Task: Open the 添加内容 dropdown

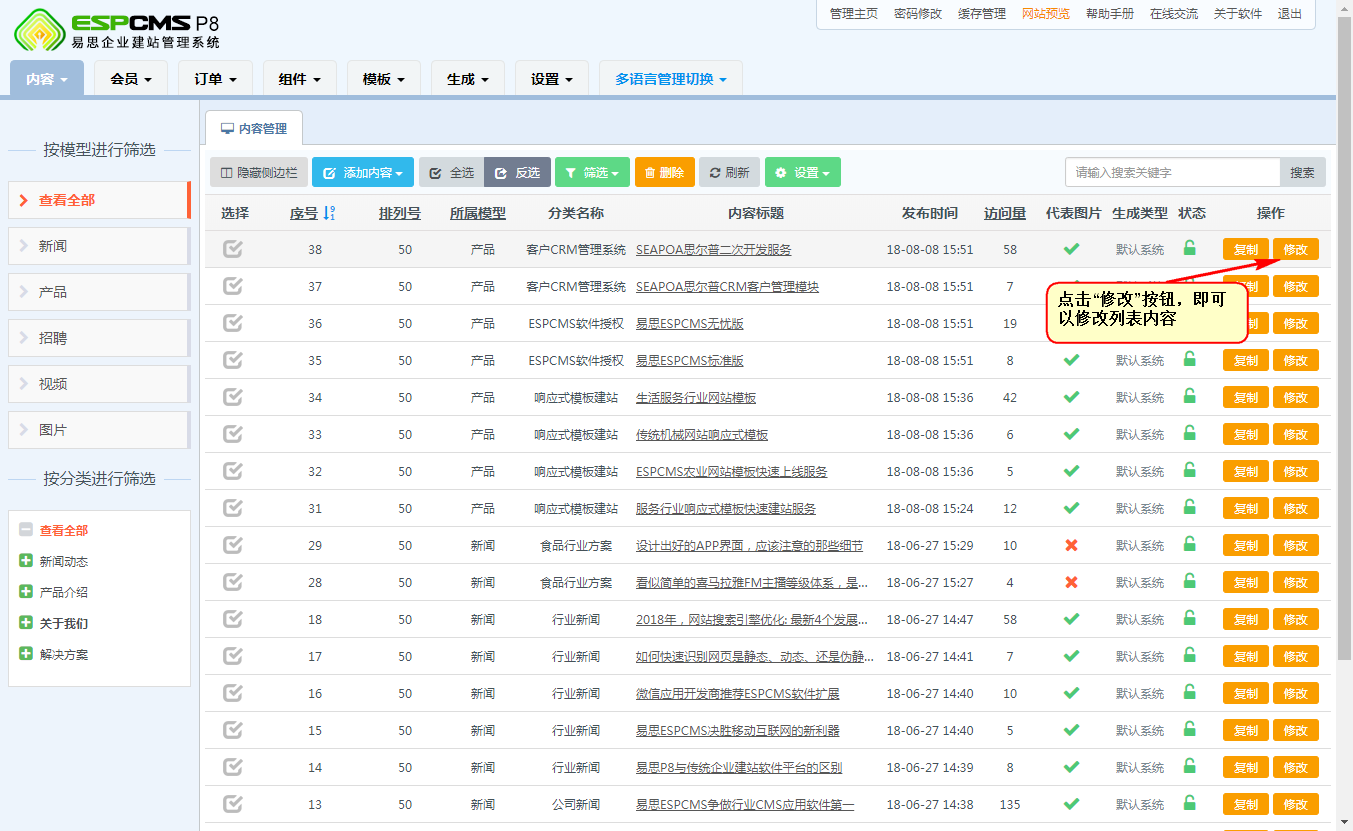Action: click(363, 172)
